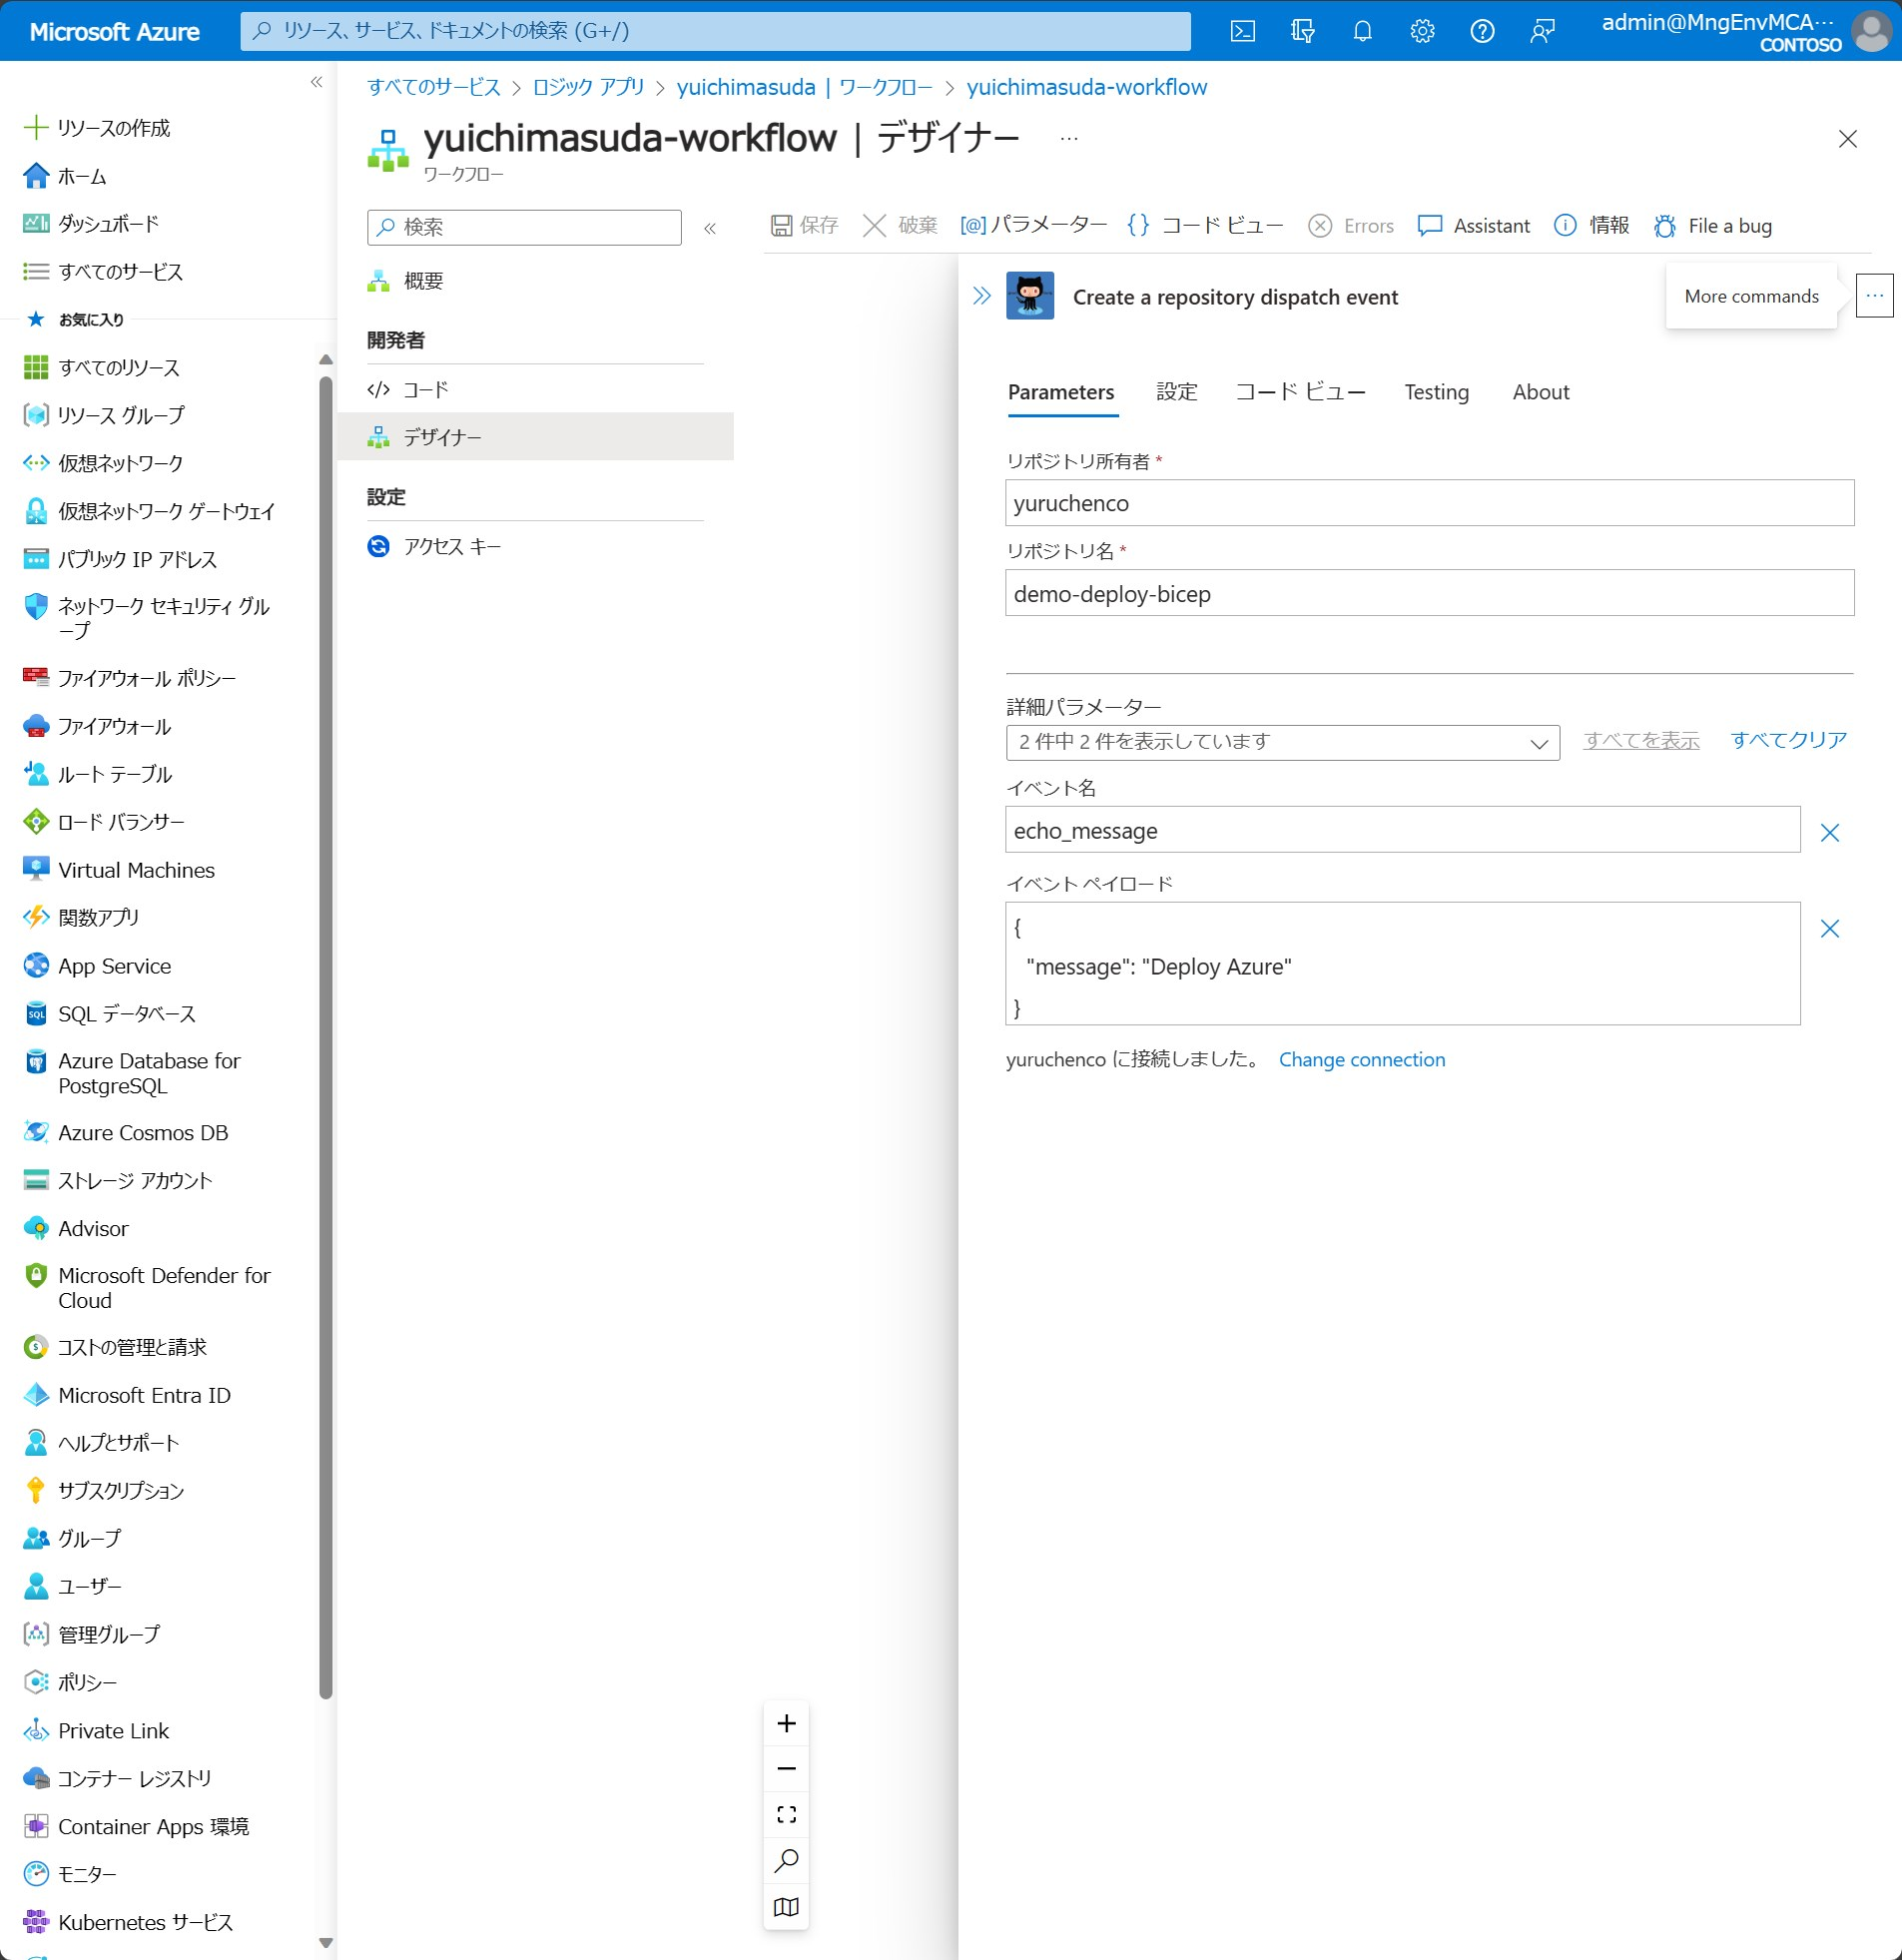Screen dimensions: 1902x1960
Task: Click the GitHub icon on the dispatch event card
Action: pos(1030,296)
